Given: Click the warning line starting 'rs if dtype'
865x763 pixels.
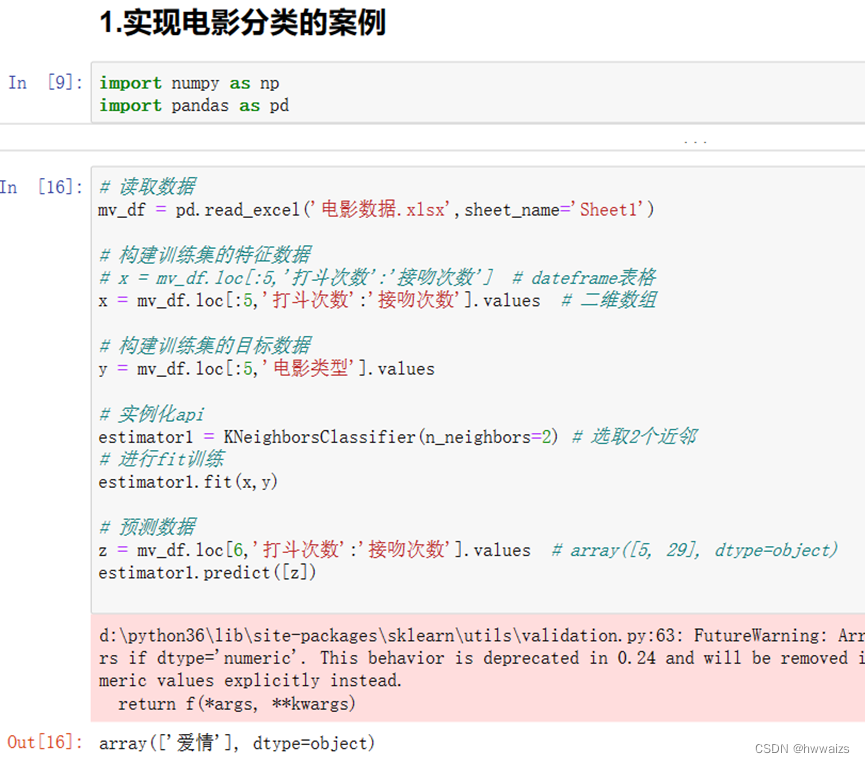Looking at the screenshot, I should (482, 658).
